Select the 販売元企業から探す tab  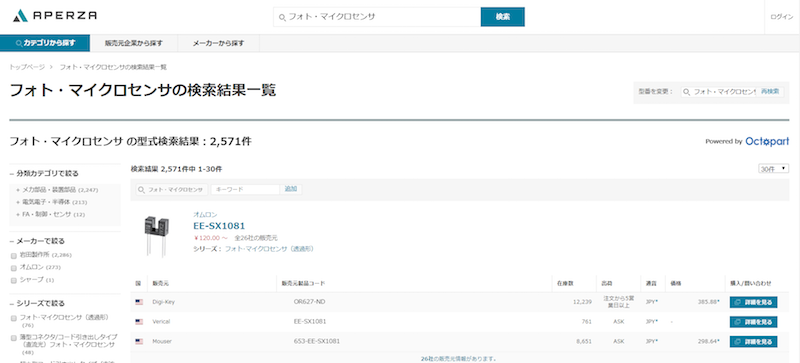point(134,43)
